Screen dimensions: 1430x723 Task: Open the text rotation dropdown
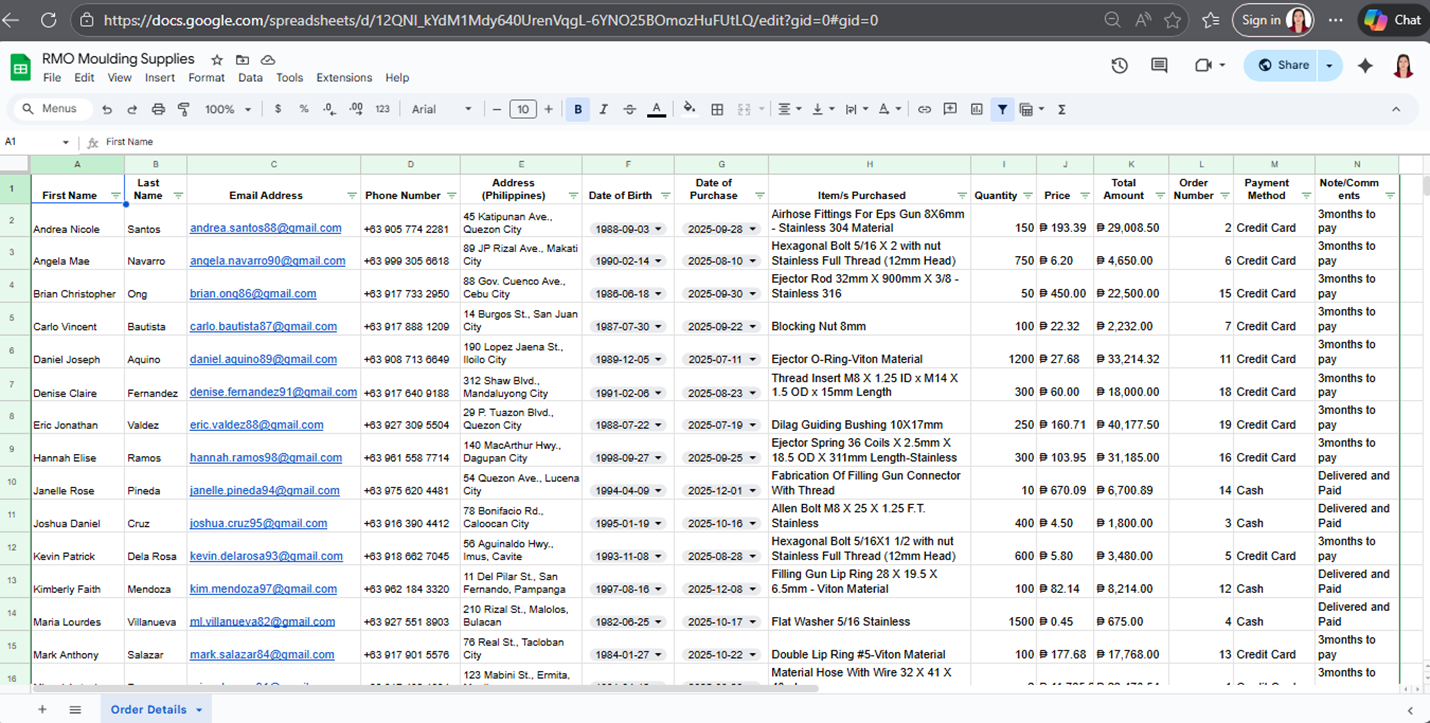tap(890, 109)
